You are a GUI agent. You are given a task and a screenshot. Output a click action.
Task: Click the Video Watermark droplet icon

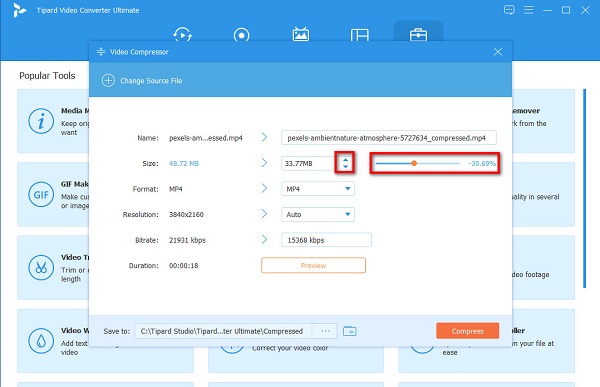coord(41,341)
